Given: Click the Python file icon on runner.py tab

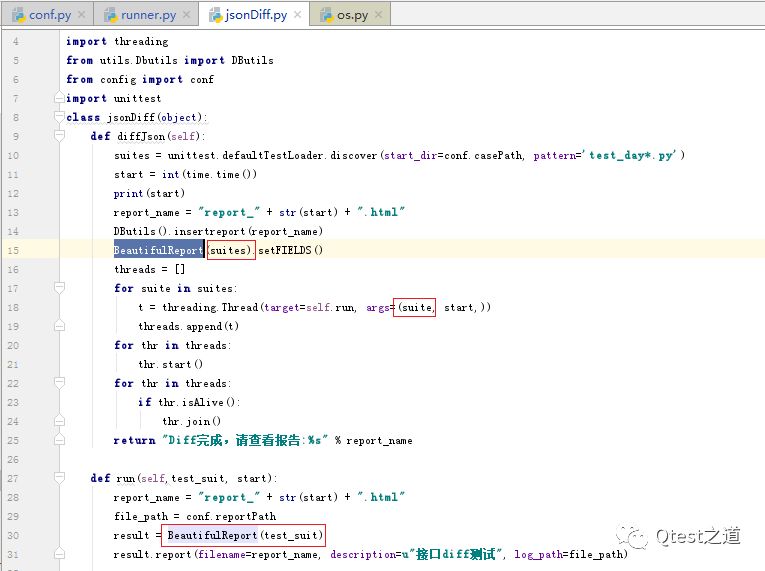Looking at the screenshot, I should [x=111, y=15].
